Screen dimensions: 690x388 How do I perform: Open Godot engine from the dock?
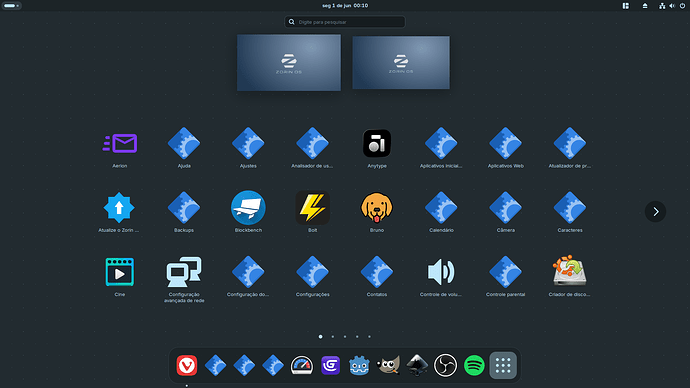359,365
